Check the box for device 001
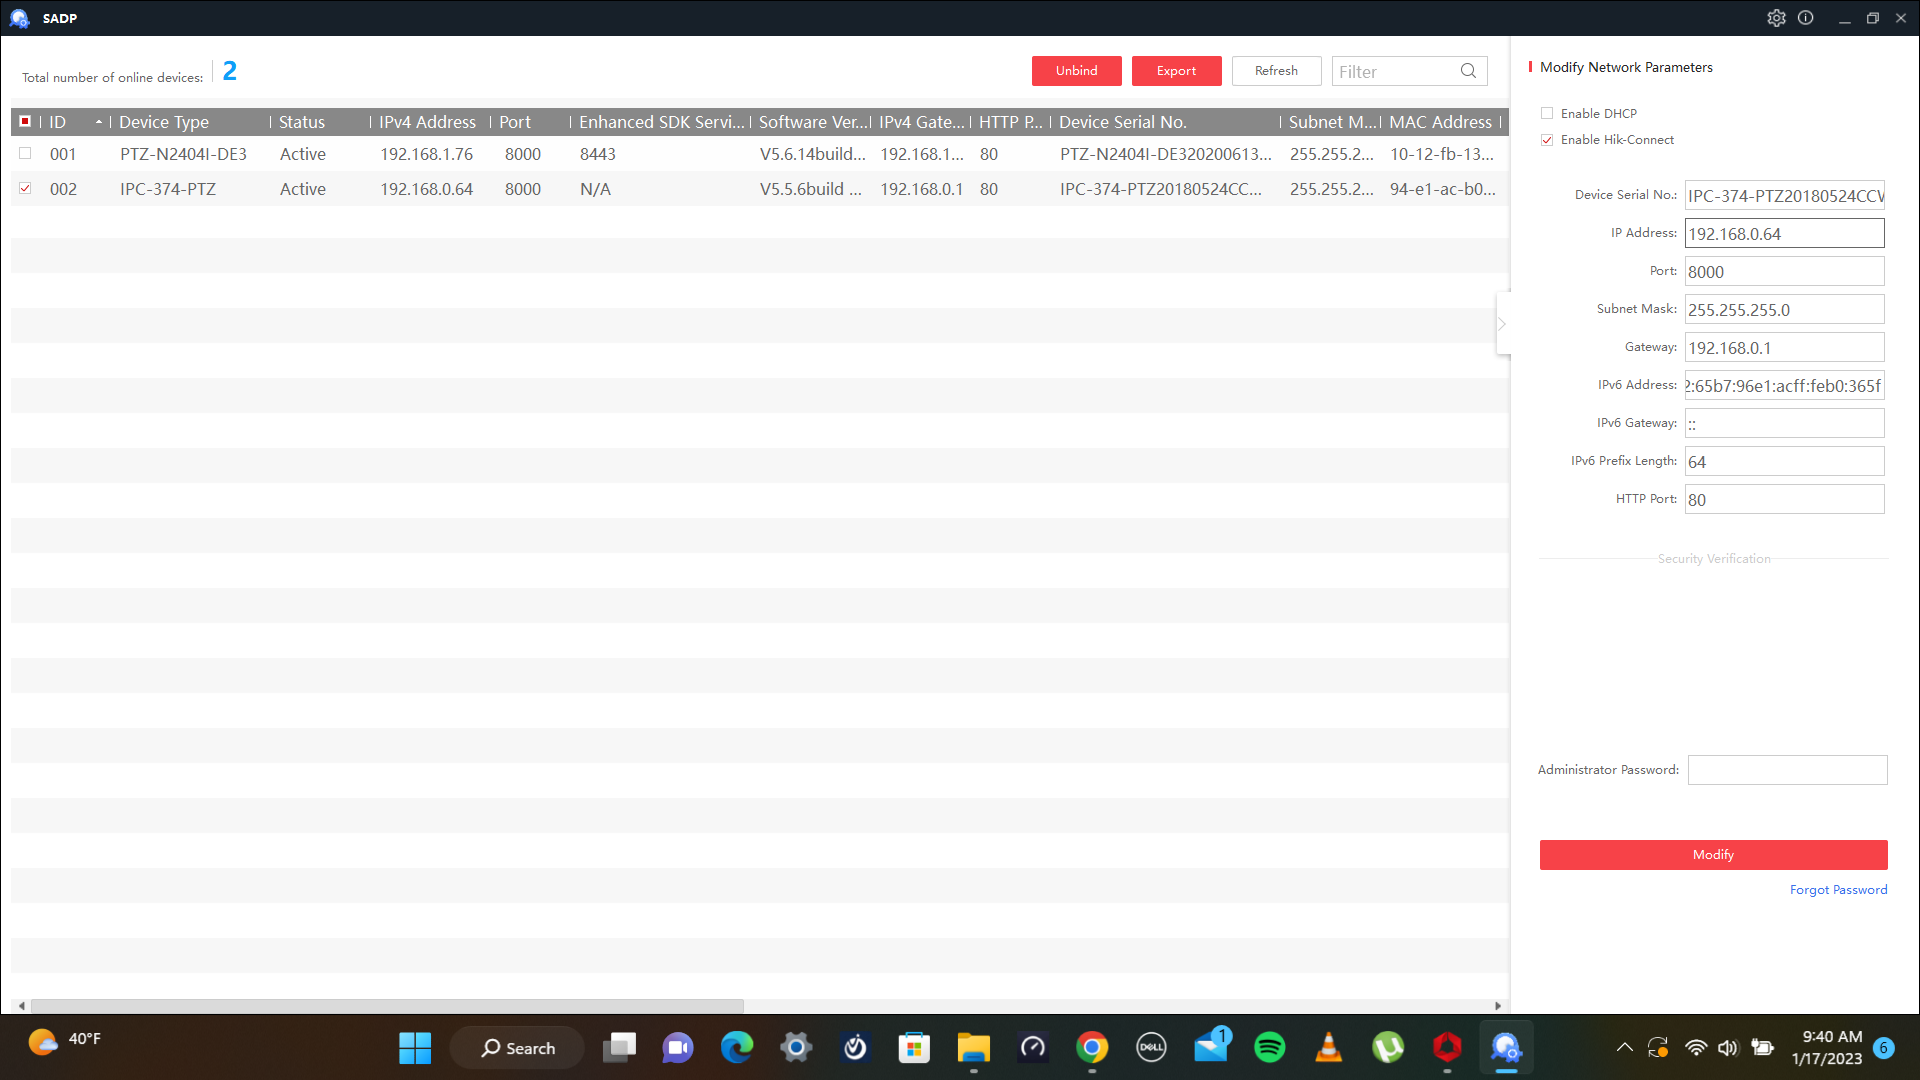1920x1080 pixels. [x=25, y=154]
